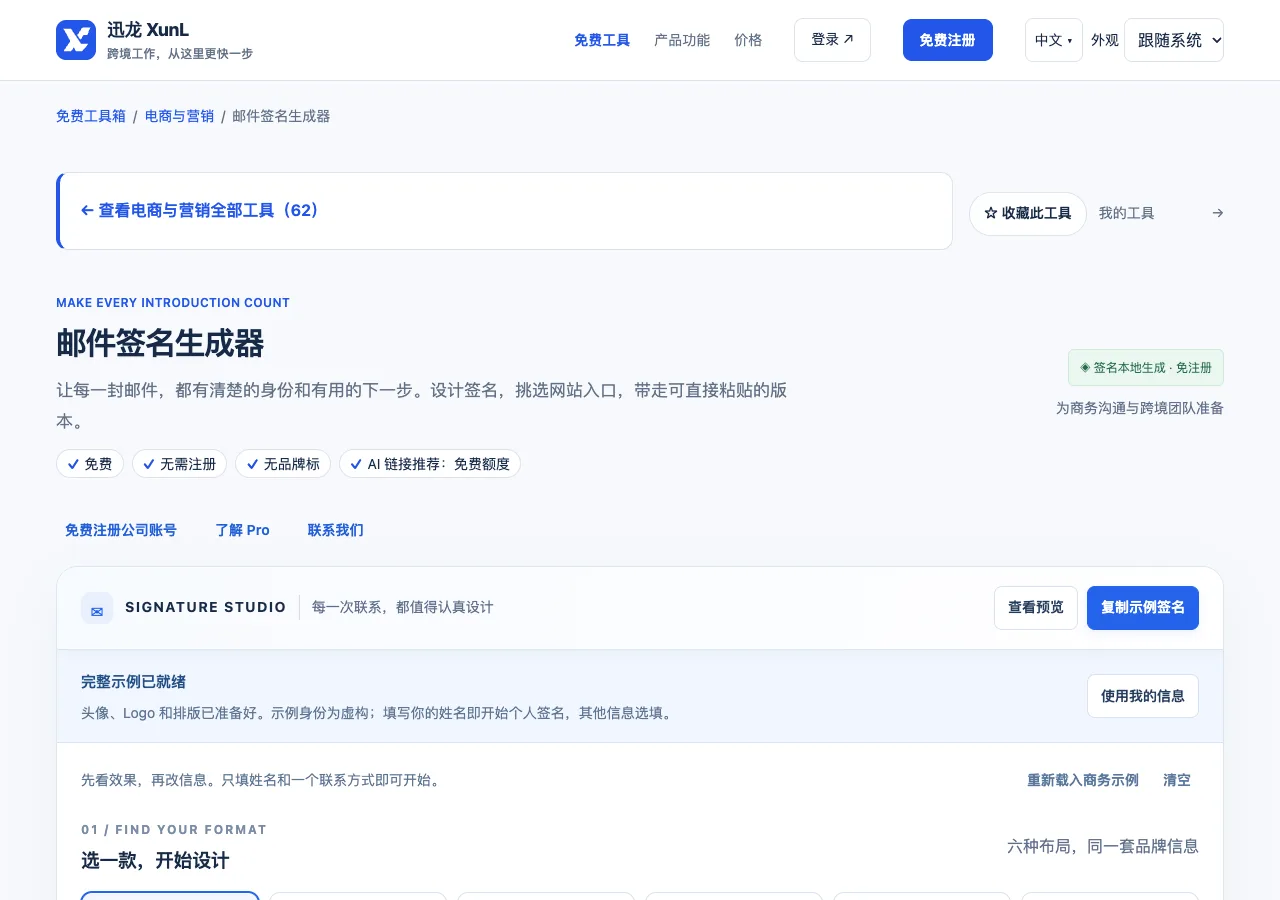Viewport: 1280px width, 900px height.
Task: Open the 免费工具 nav item
Action: point(602,40)
